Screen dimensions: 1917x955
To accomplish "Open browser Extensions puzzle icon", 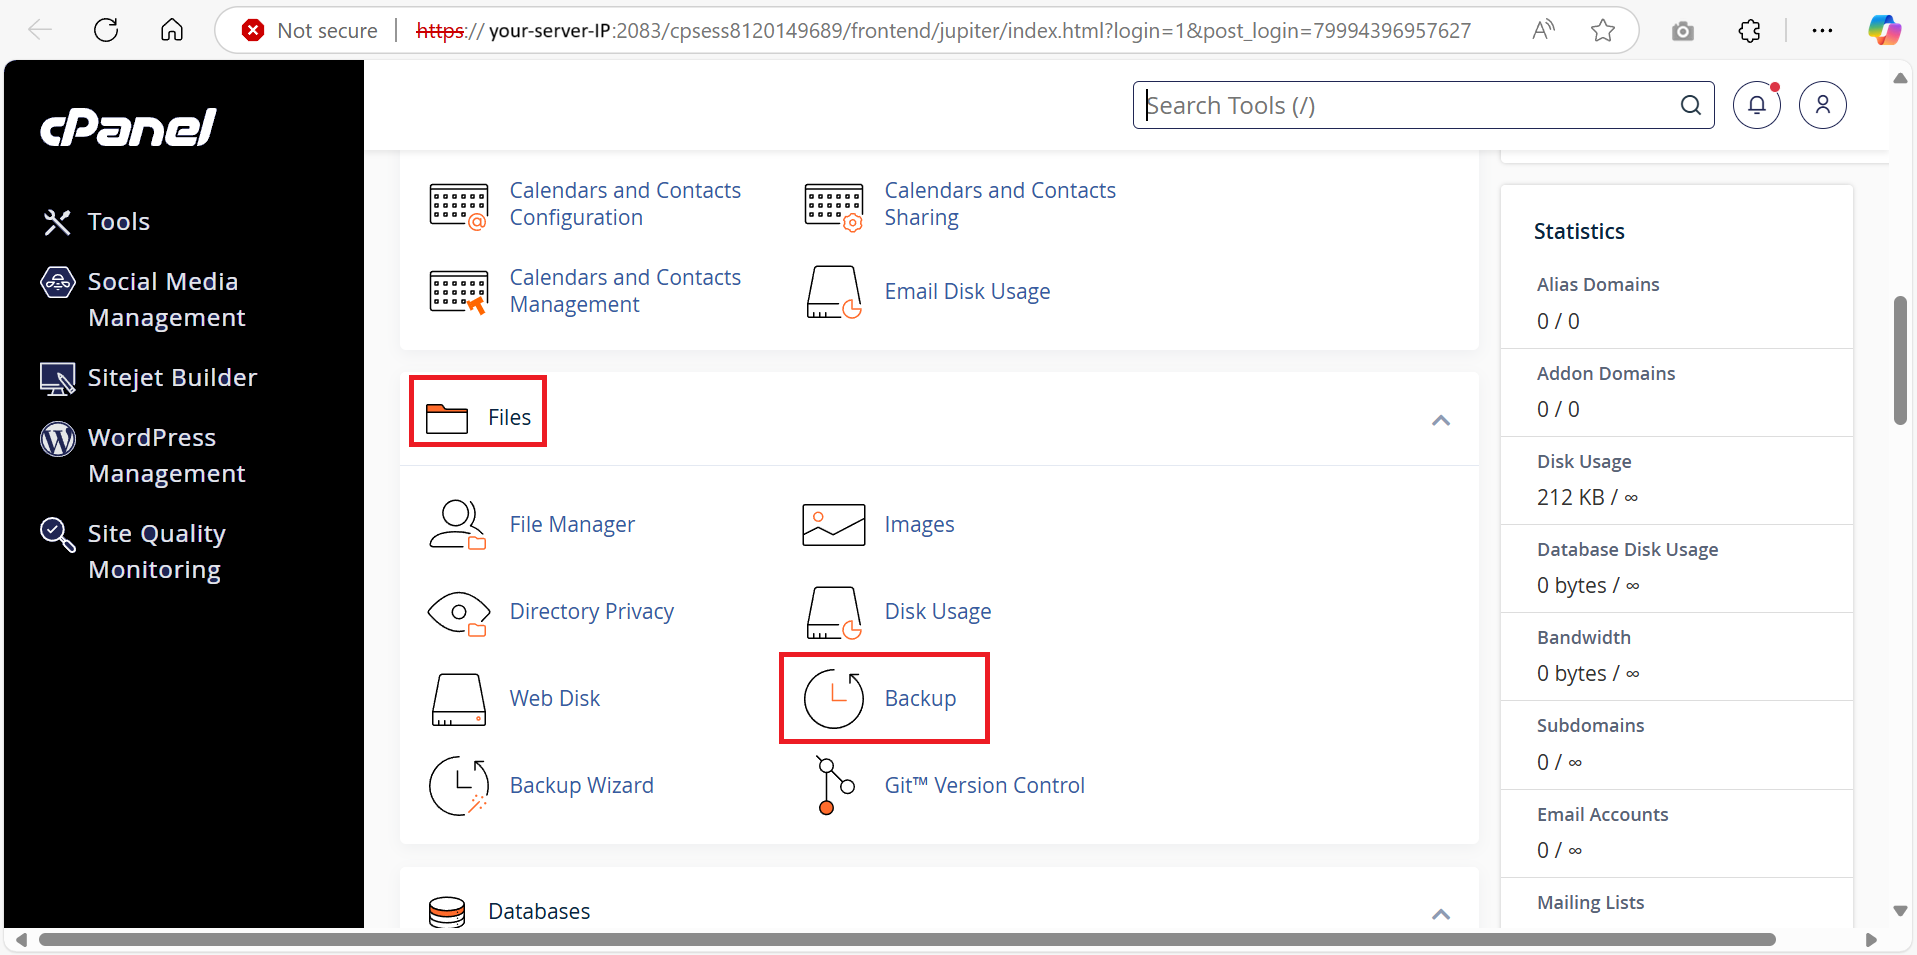I will [x=1749, y=31].
